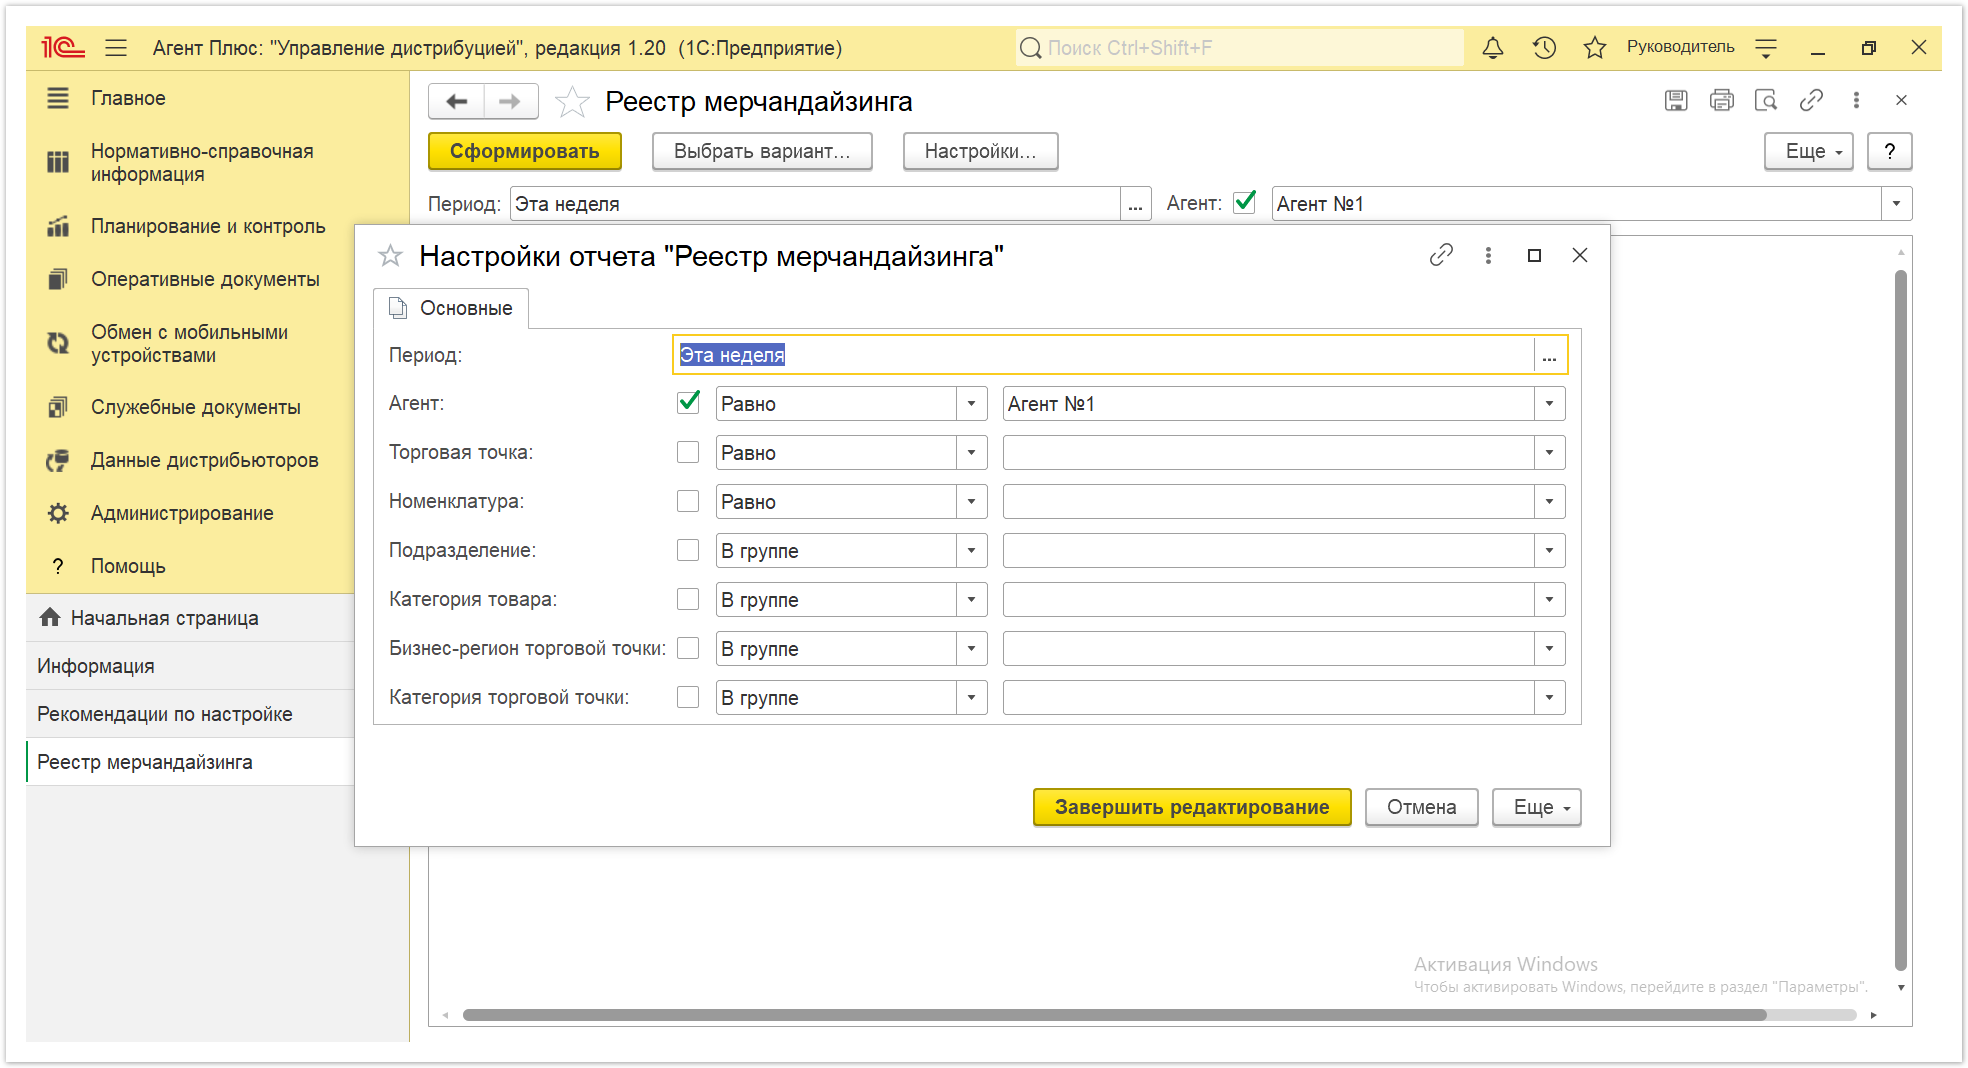The image size is (1968, 1068).
Task: Open Категория товара value dropdown arrow
Action: 1549,600
